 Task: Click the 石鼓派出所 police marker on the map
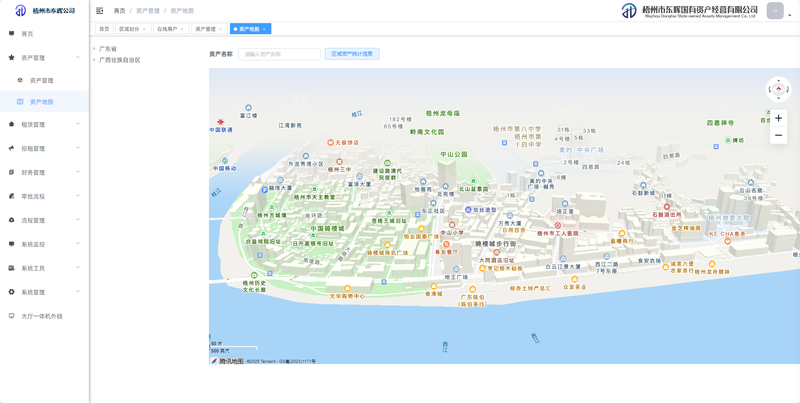click(666, 207)
